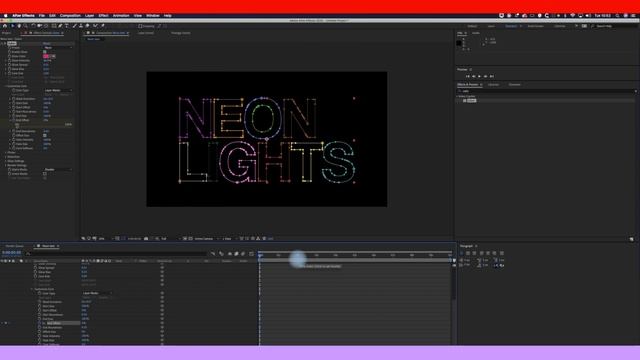Open macOS Spotlight search icon
Screen dimensions: 640x360
pos(617,16)
